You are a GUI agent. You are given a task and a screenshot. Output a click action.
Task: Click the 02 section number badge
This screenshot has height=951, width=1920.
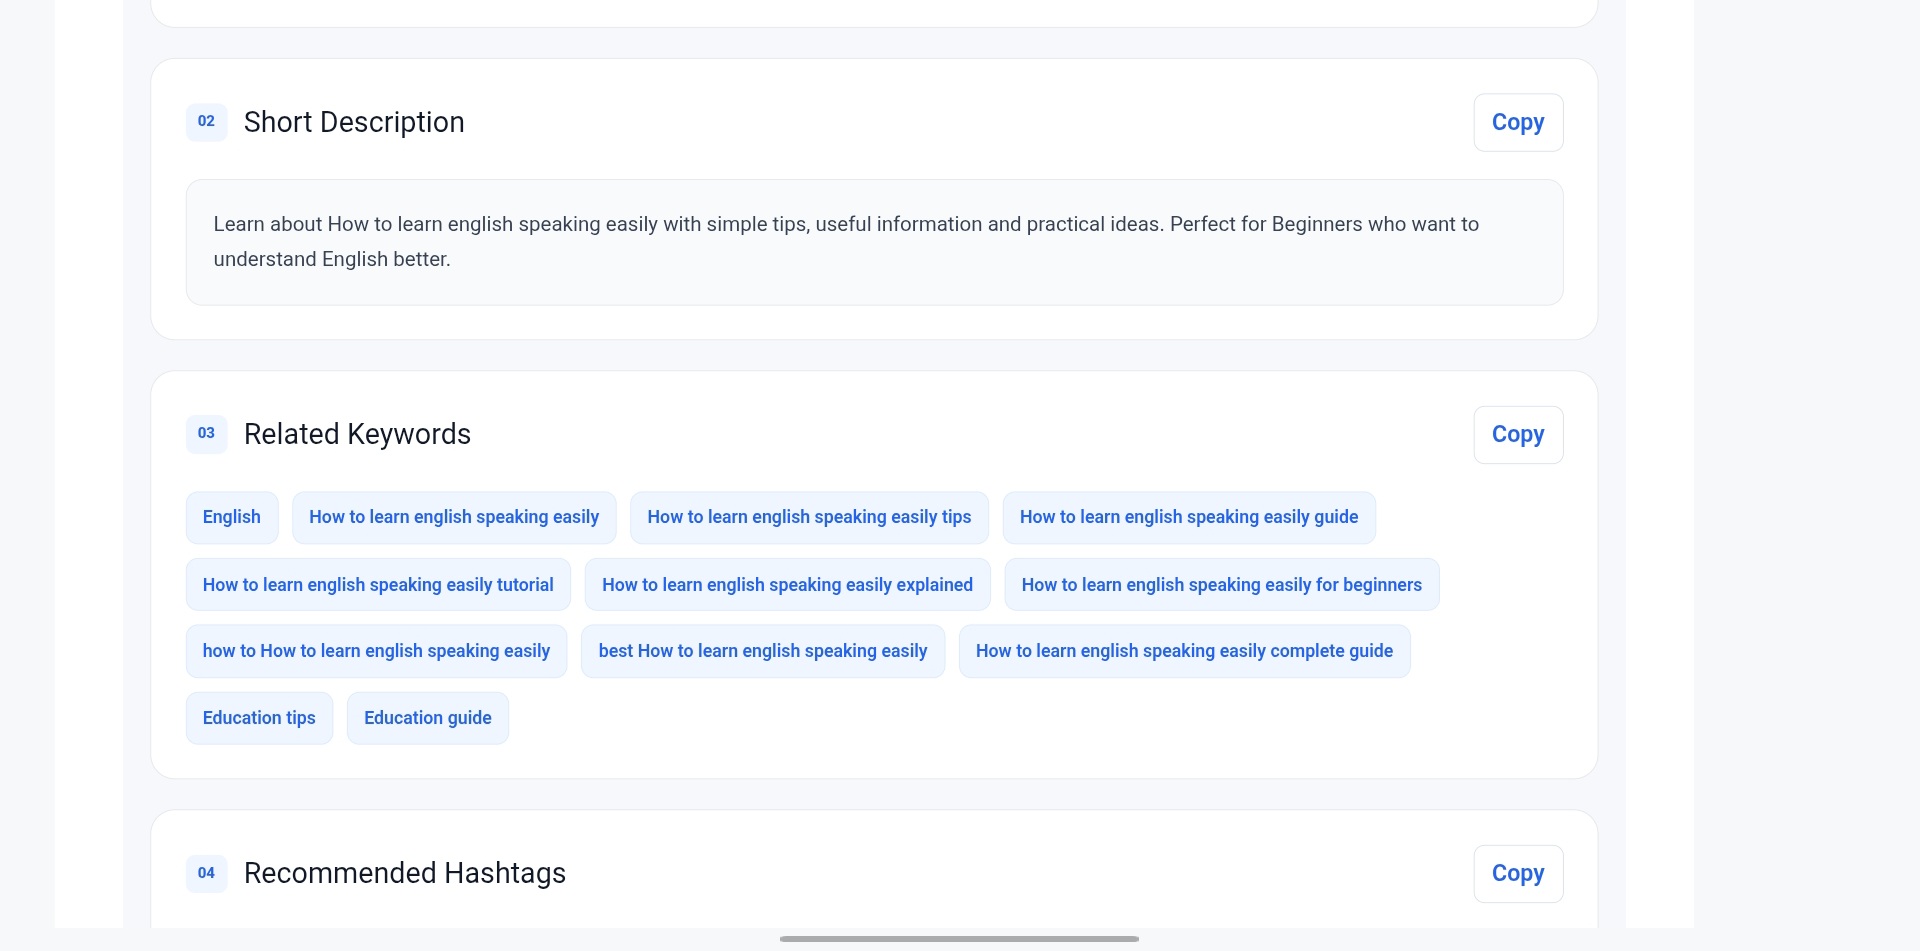tap(206, 122)
